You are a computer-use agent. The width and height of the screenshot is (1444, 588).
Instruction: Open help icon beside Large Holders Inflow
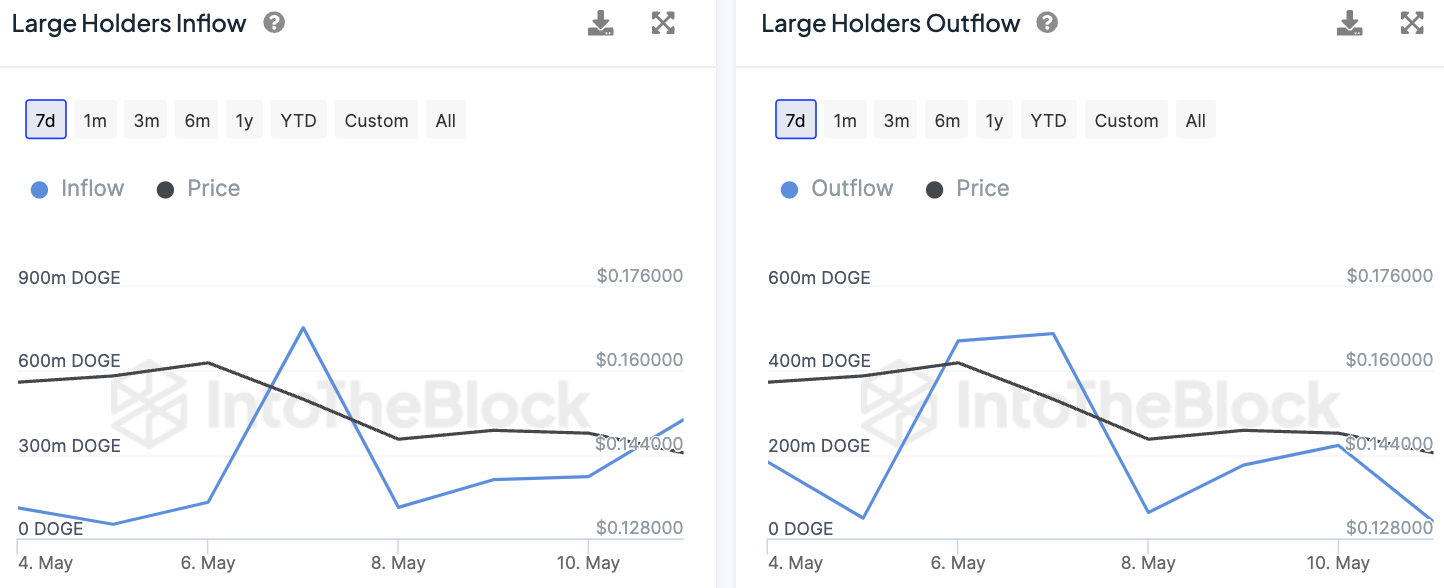click(274, 23)
